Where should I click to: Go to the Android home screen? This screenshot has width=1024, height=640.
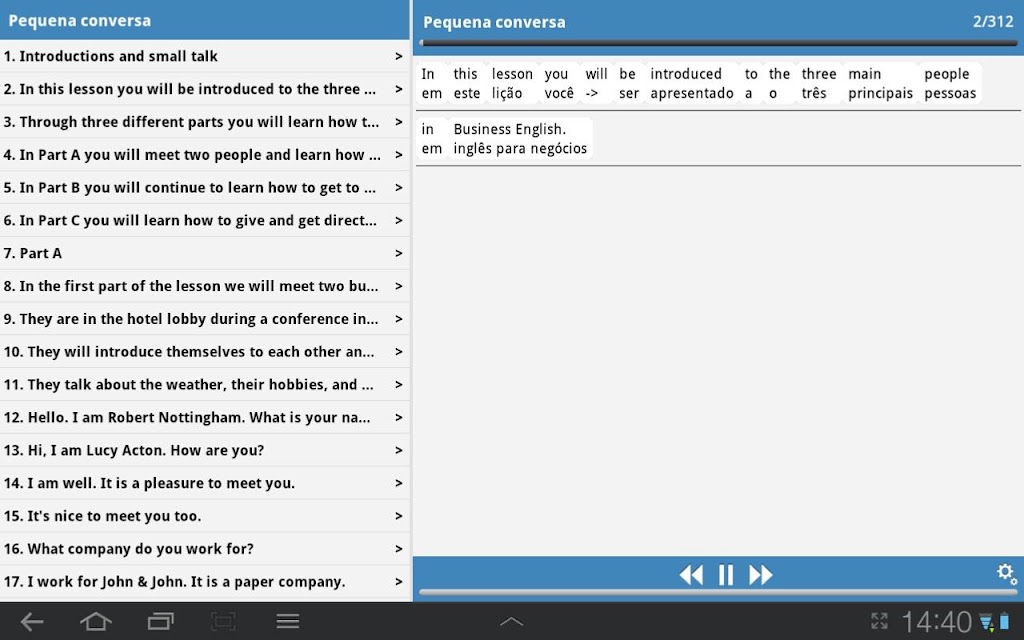coord(95,622)
